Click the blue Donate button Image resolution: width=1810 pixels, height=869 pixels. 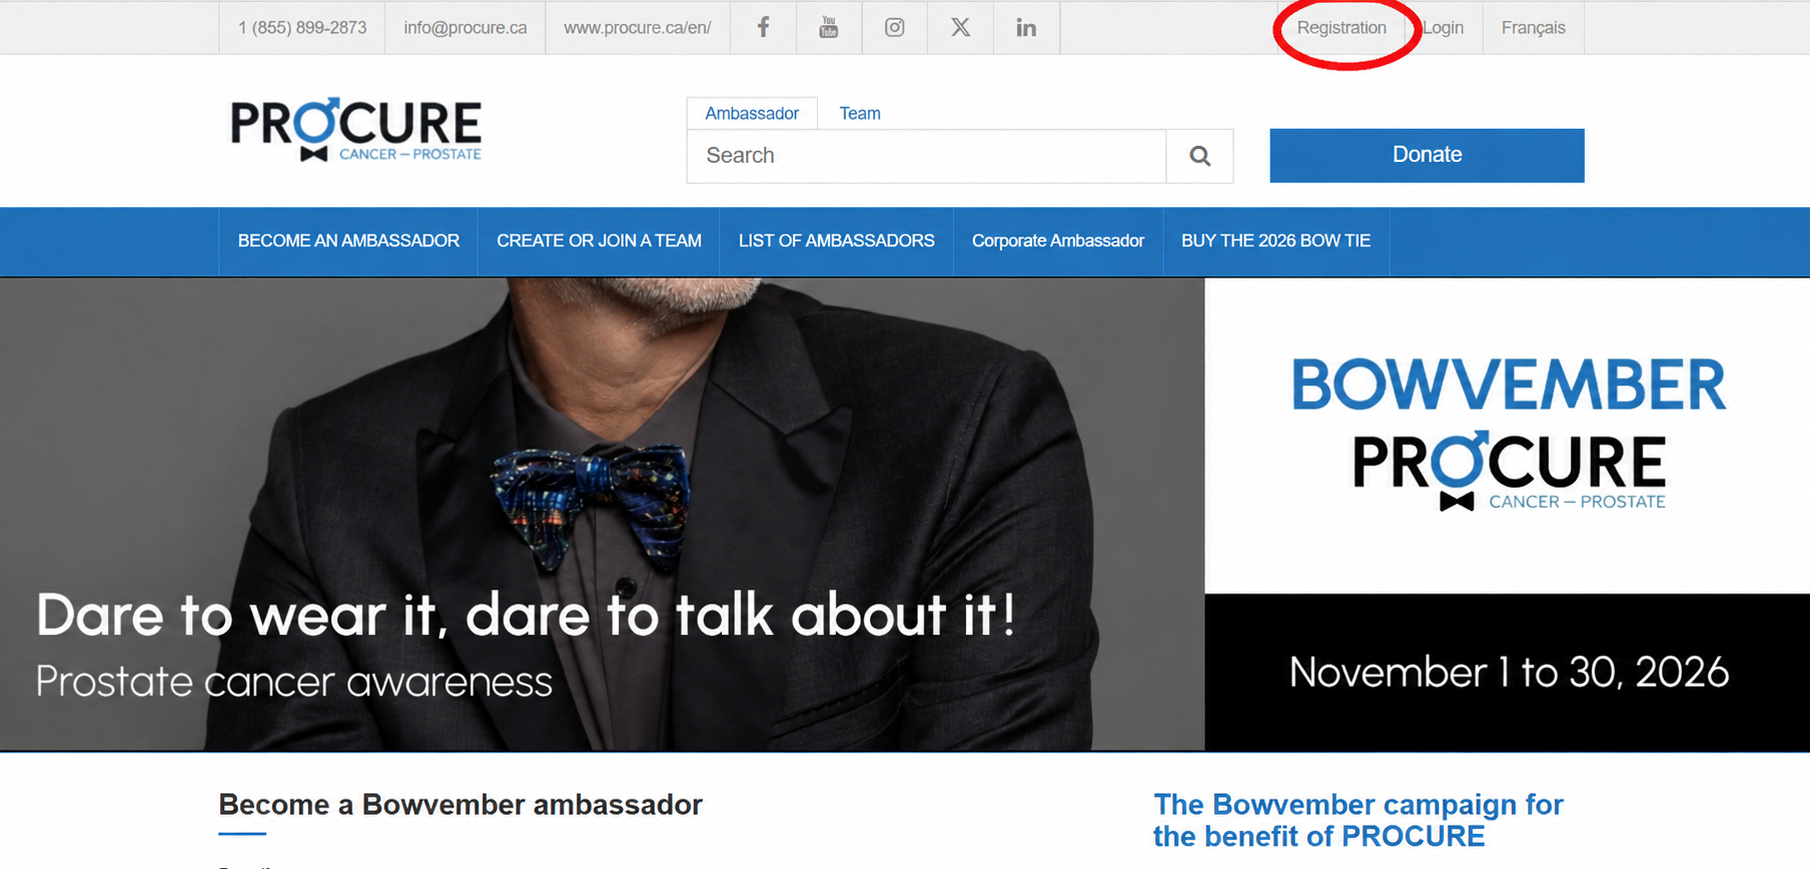[1427, 155]
